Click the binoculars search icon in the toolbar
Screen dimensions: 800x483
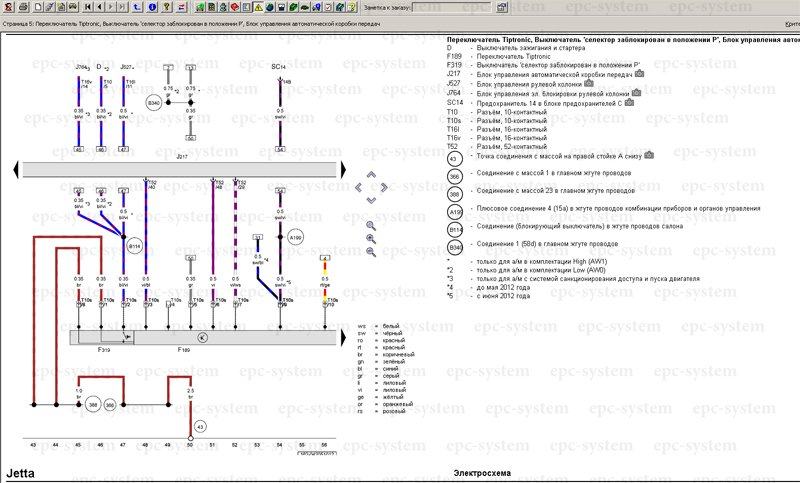pyautogui.click(x=72, y=7)
